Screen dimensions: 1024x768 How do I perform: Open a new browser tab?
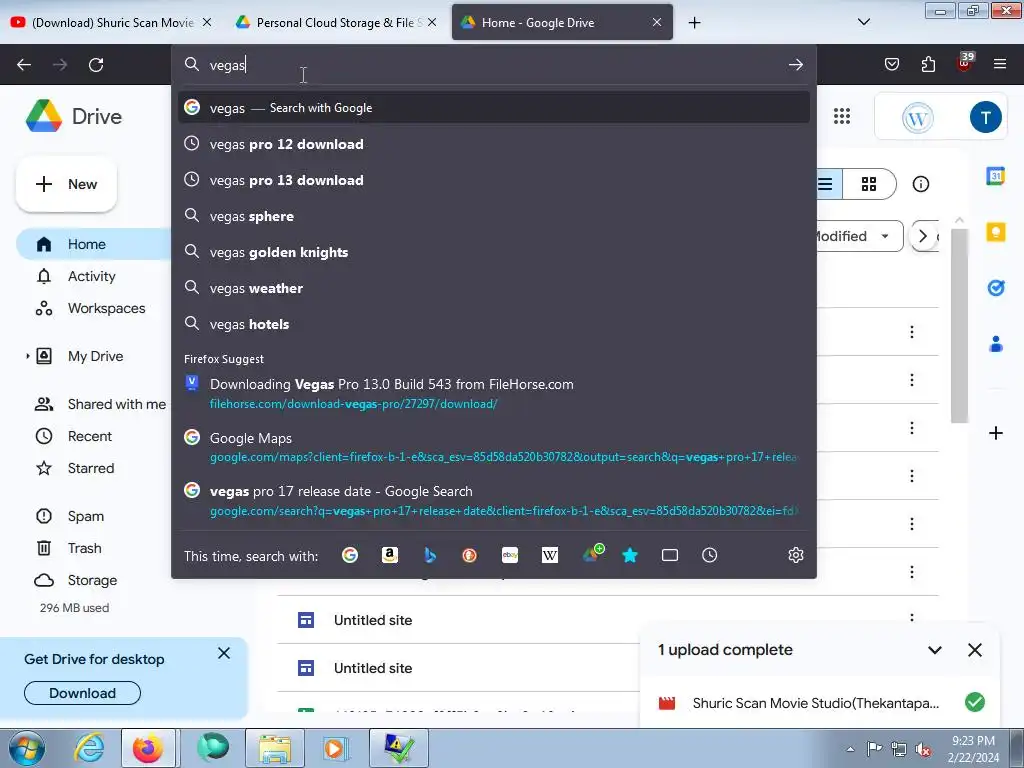(694, 23)
